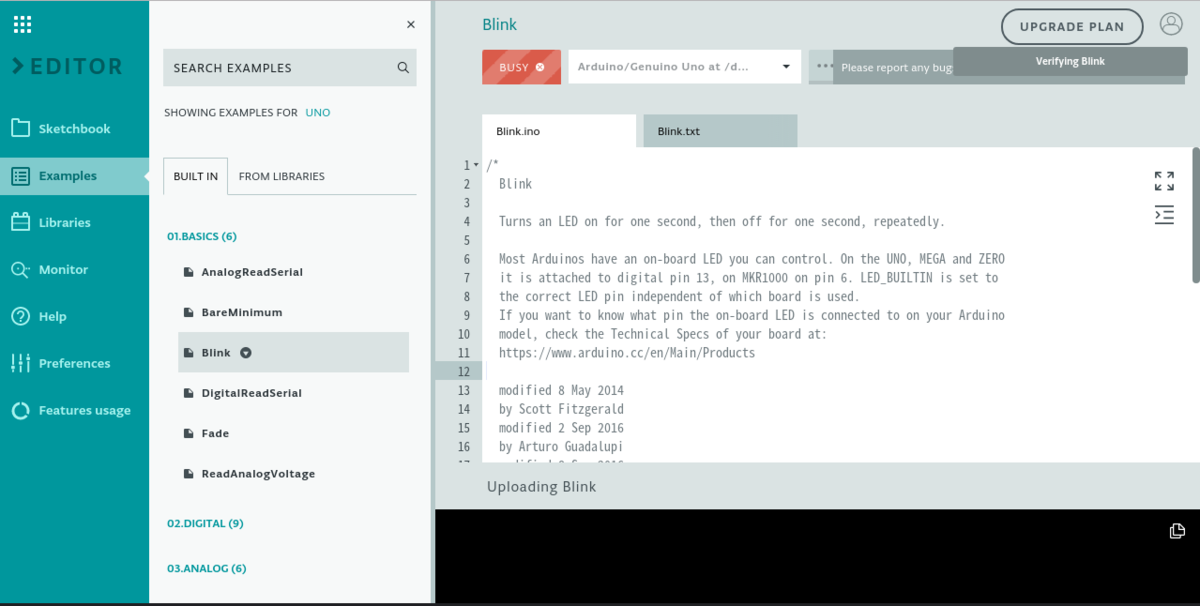Click the arduino.cc Products URL text

pos(627,353)
